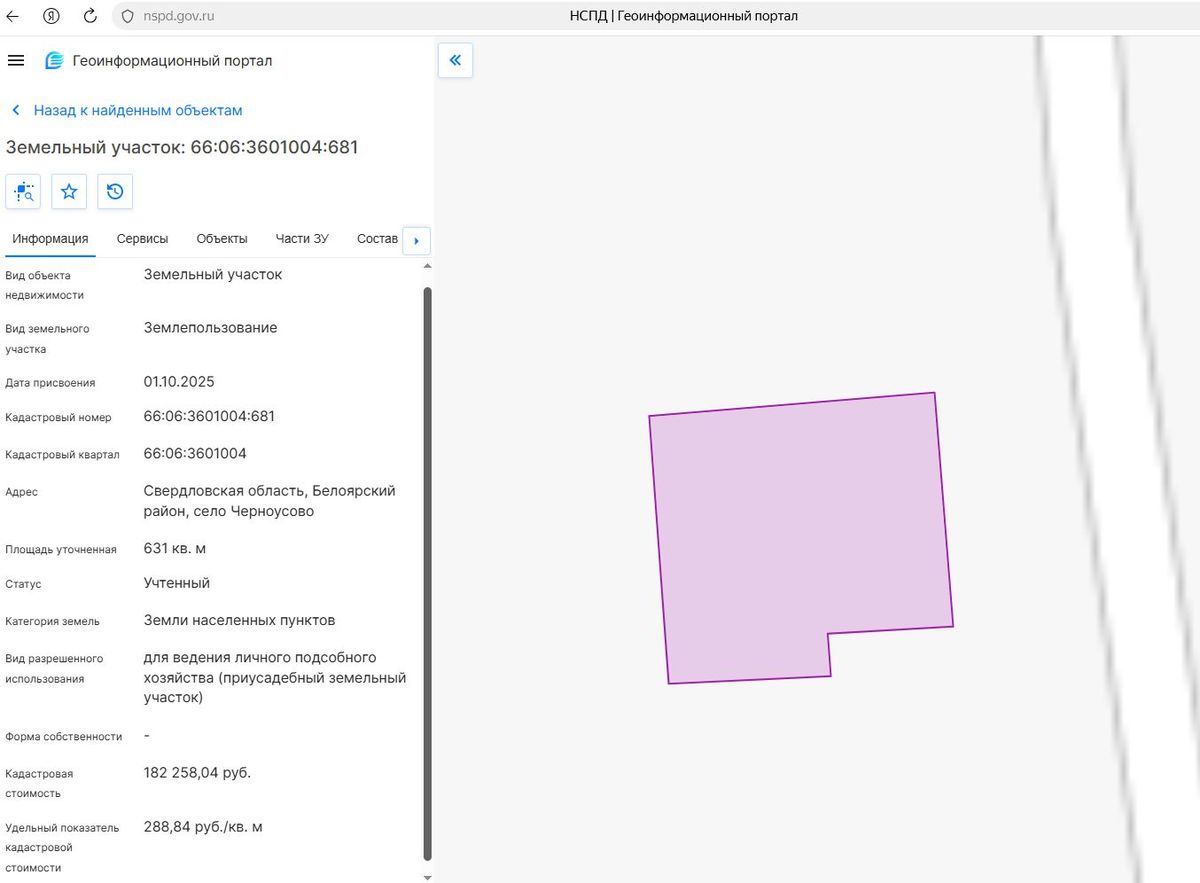1200x883 pixels.
Task: Open the Объекты tab
Action: (222, 239)
